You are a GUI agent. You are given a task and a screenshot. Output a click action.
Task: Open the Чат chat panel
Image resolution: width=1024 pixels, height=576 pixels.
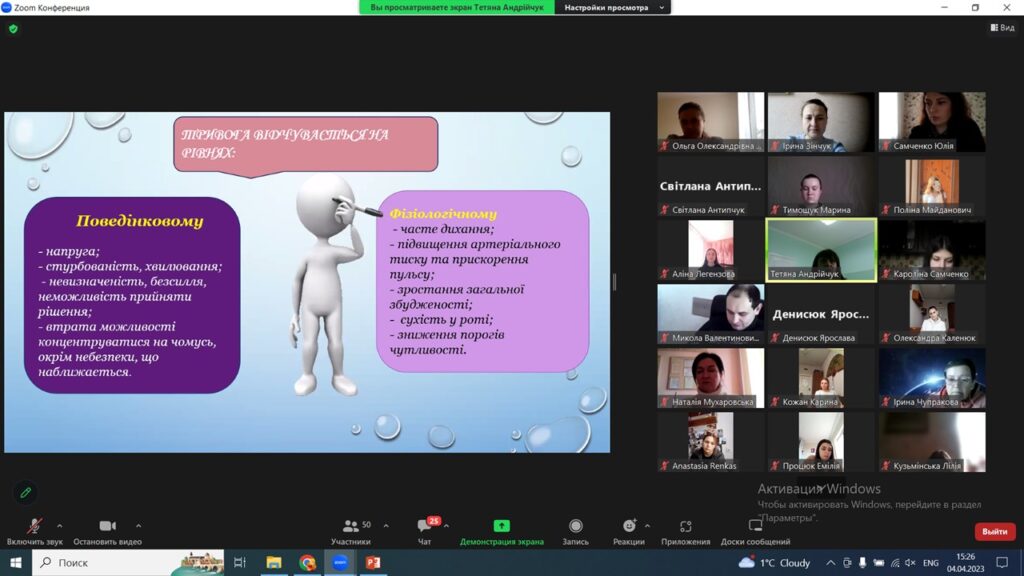[x=424, y=526]
